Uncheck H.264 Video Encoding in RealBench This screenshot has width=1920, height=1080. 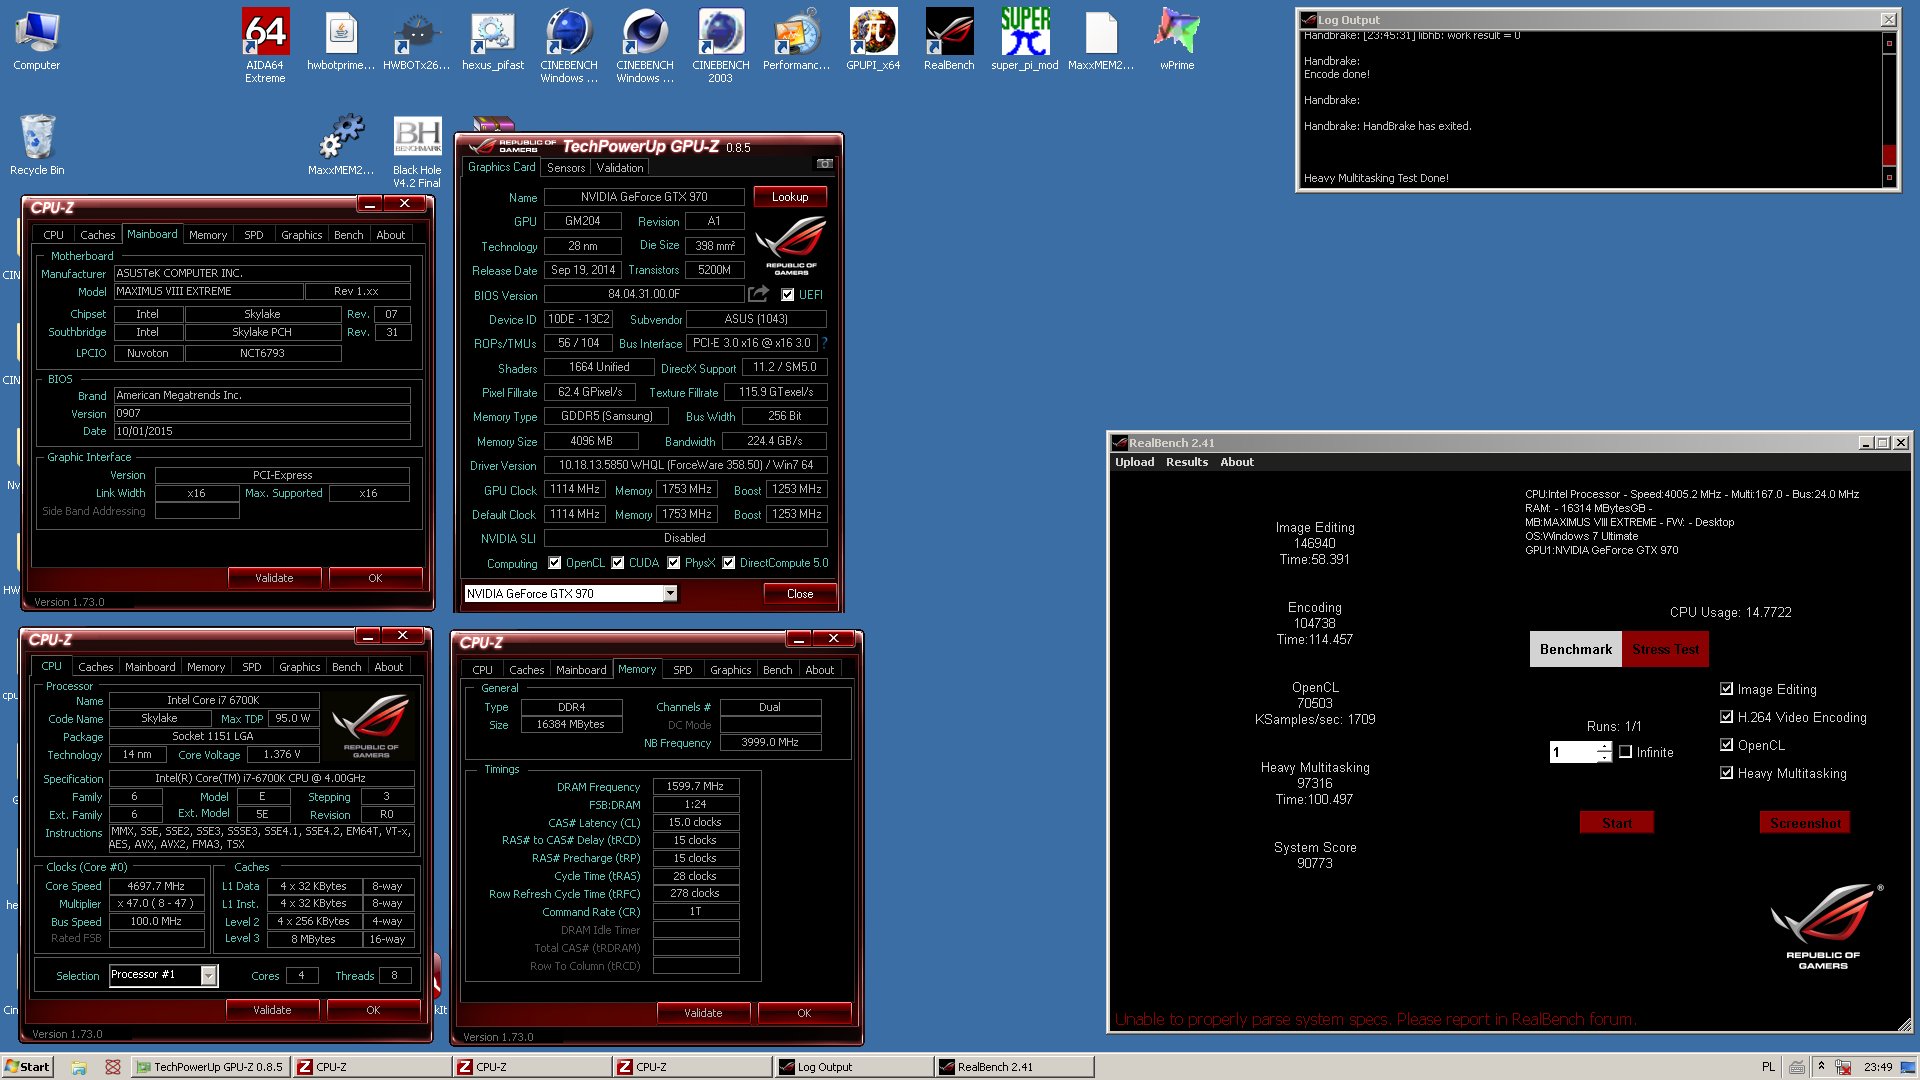[x=1726, y=717]
